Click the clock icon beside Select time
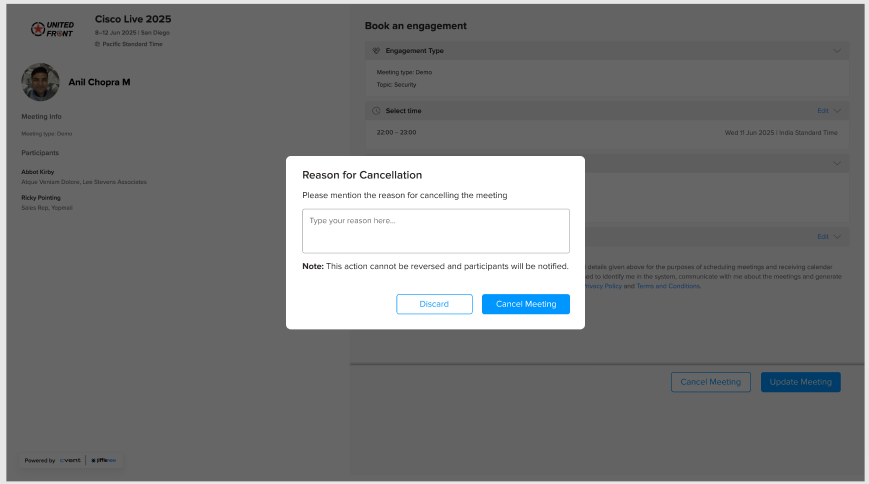 click(x=376, y=111)
